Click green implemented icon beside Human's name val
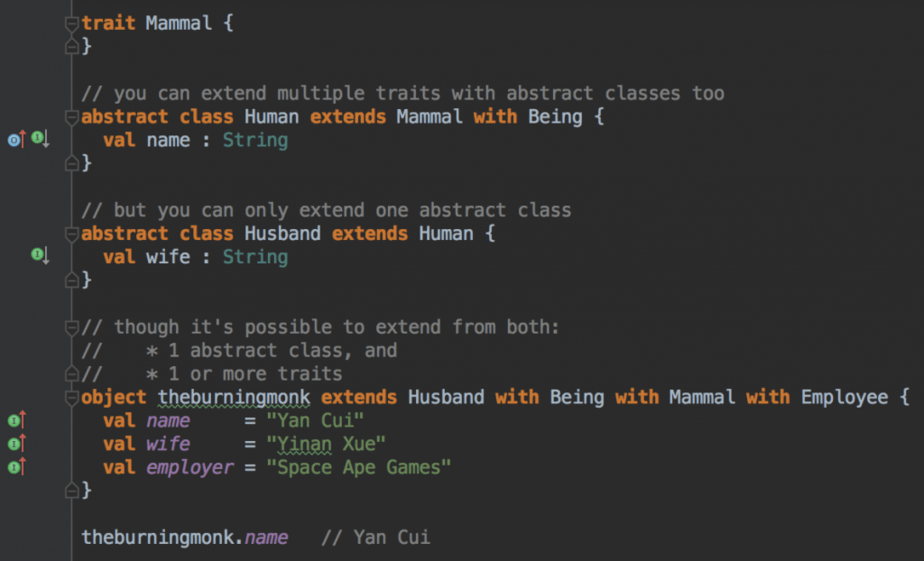This screenshot has height=561, width=924. [39, 139]
